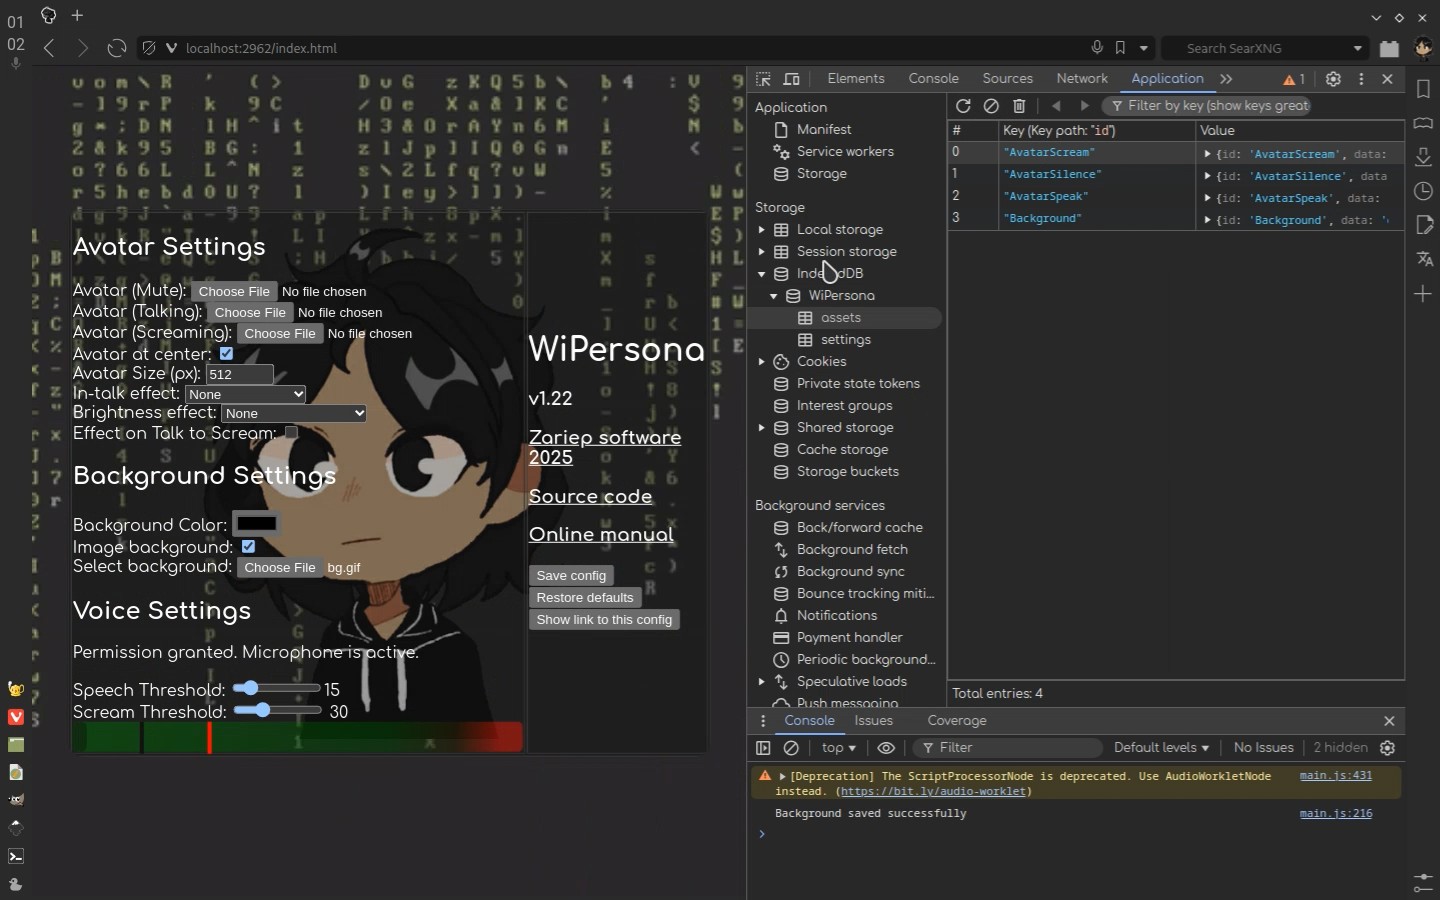The height and width of the screenshot is (900, 1440).
Task: Enable Effect on Talk to Scream checkbox
Action: coord(291,433)
